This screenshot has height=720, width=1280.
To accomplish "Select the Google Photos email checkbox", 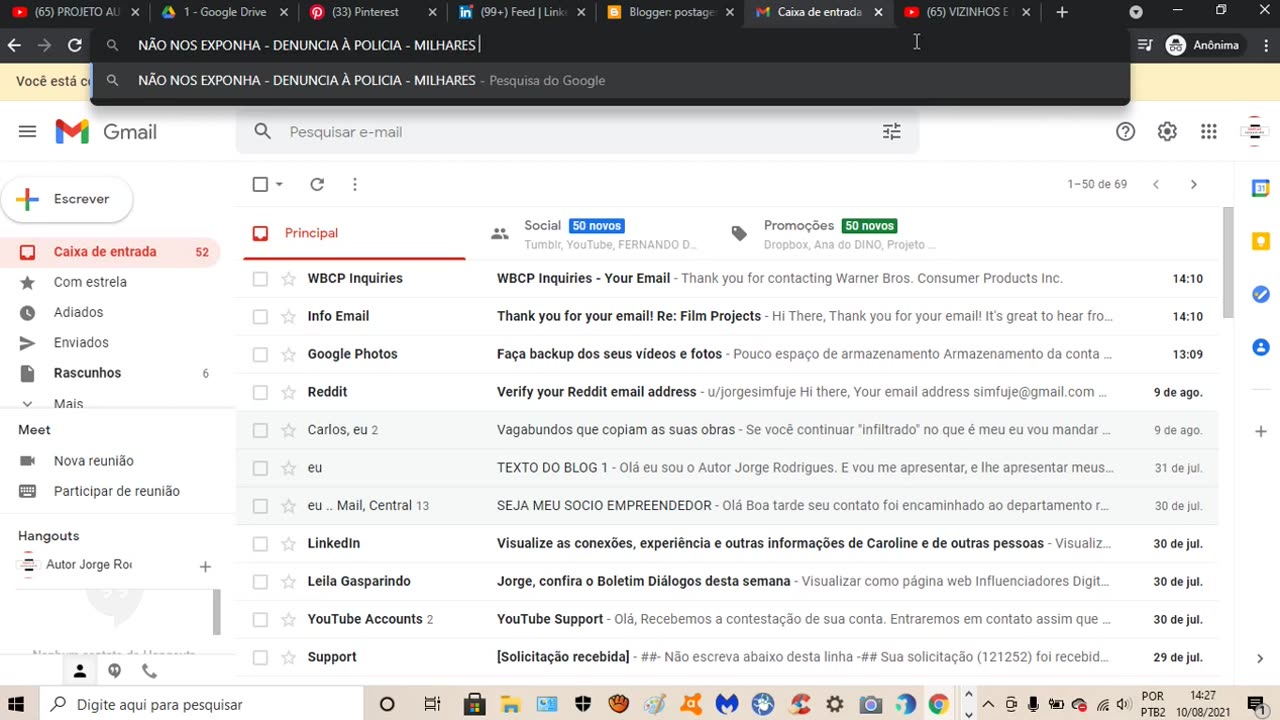I will (260, 354).
